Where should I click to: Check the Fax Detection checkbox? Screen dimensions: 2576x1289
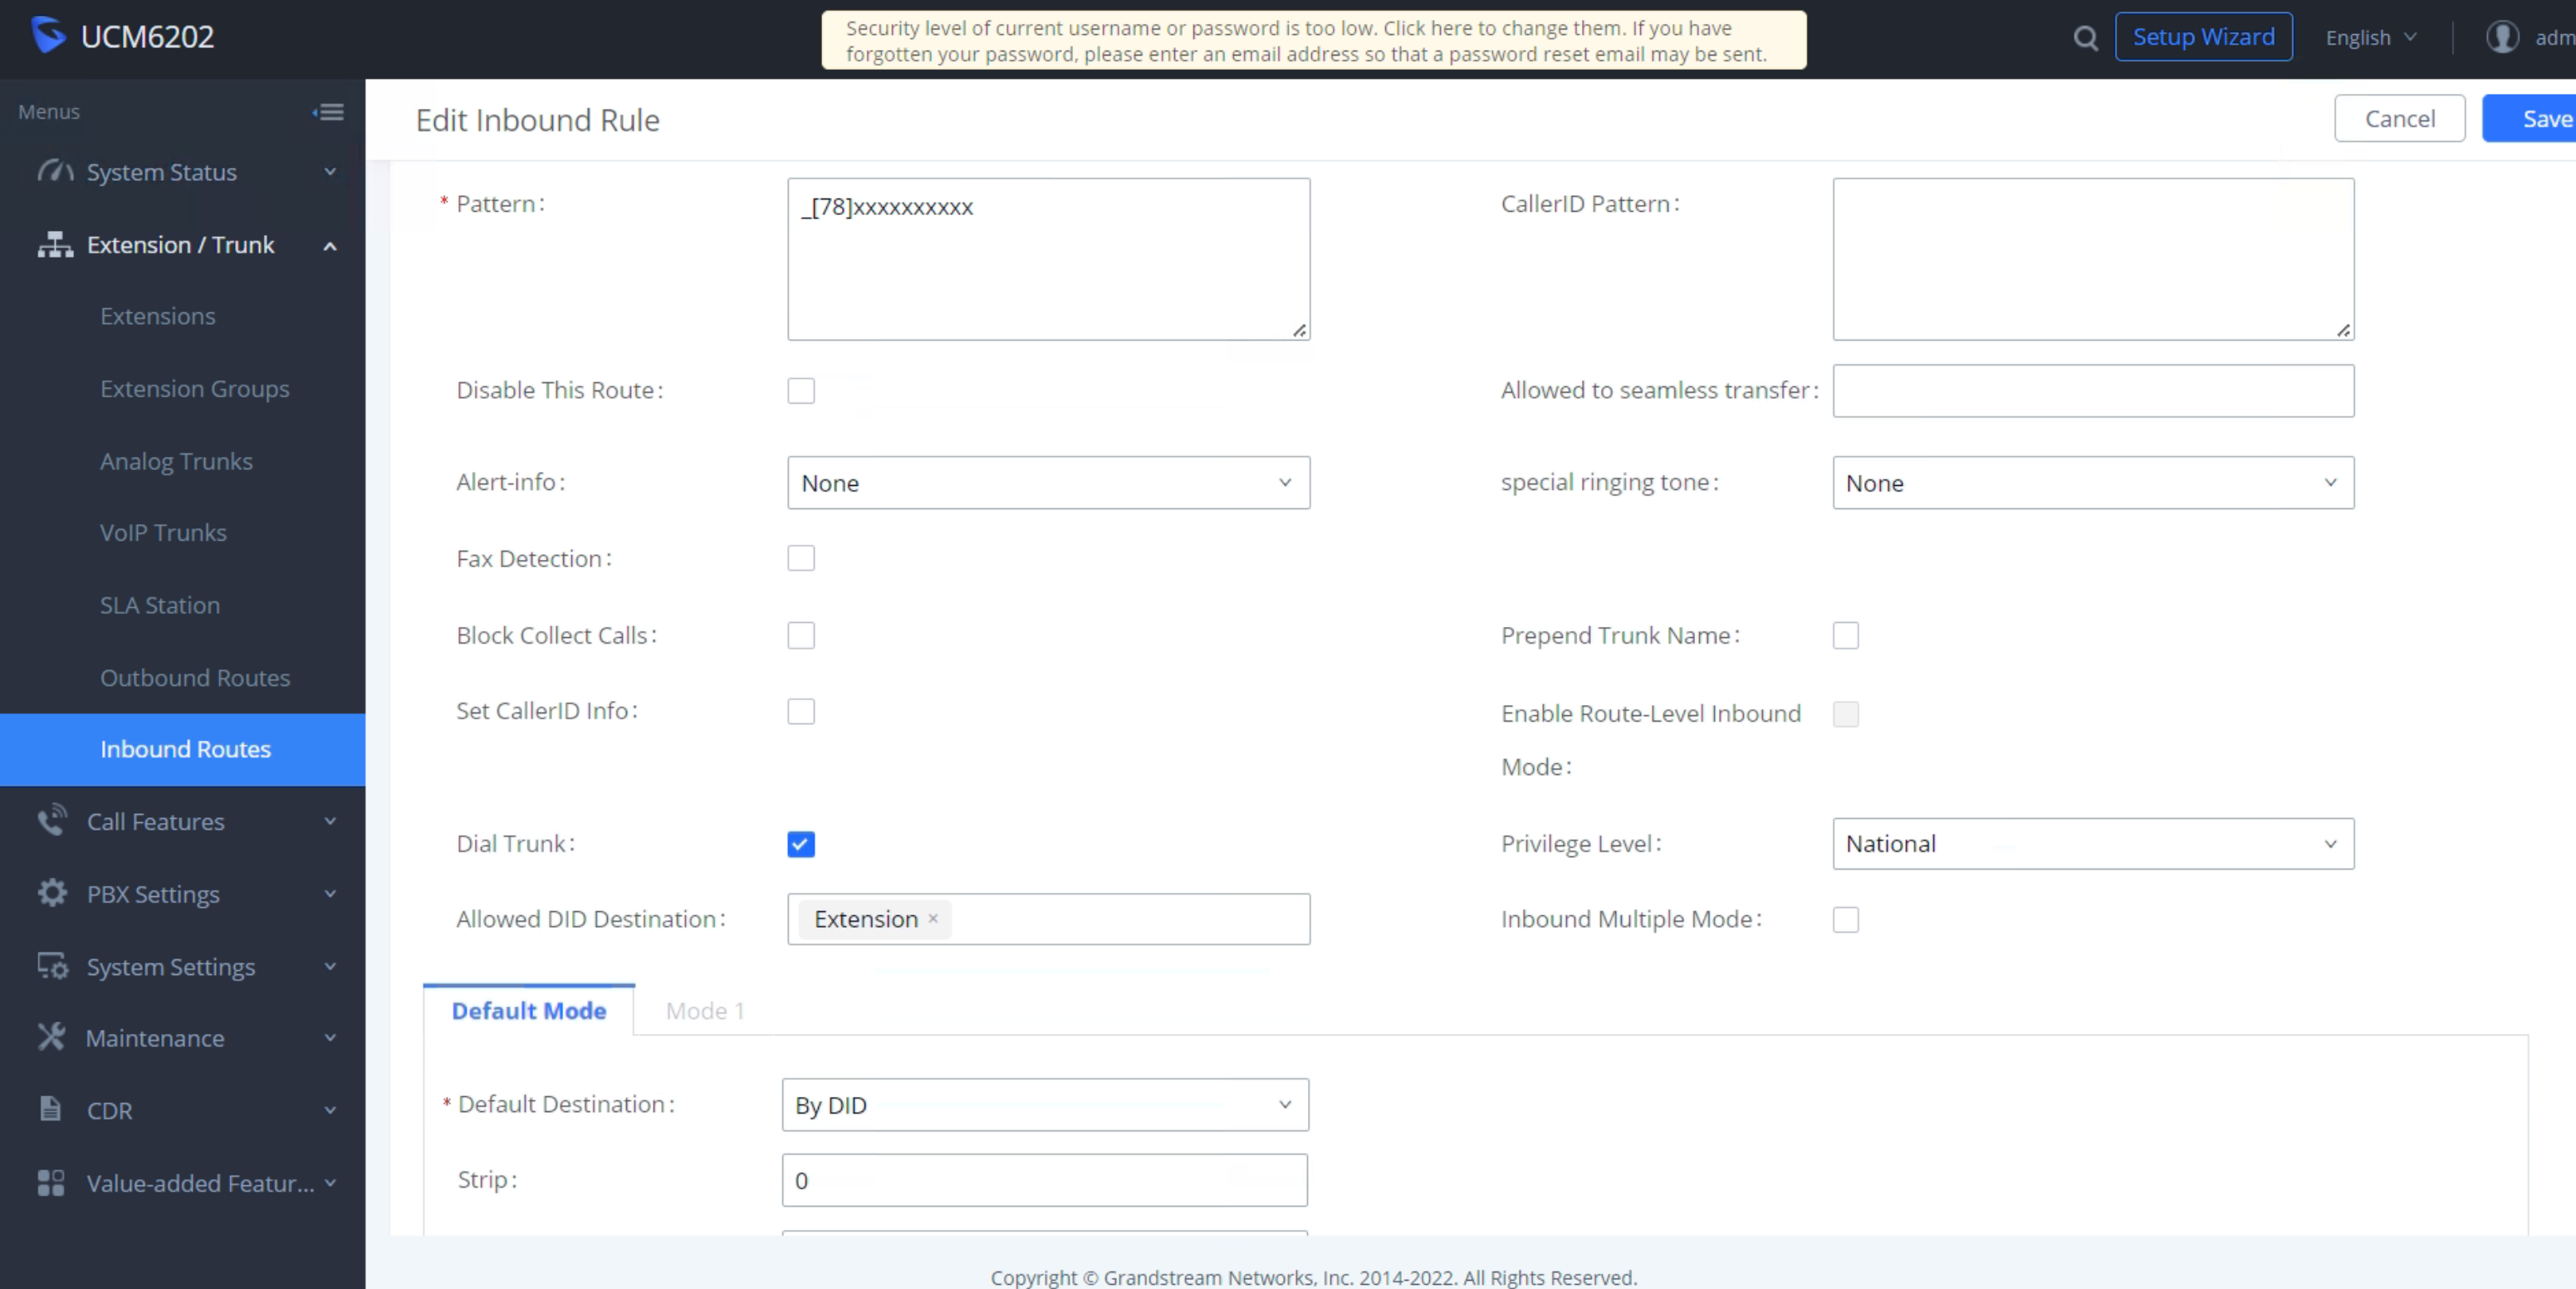(801, 558)
